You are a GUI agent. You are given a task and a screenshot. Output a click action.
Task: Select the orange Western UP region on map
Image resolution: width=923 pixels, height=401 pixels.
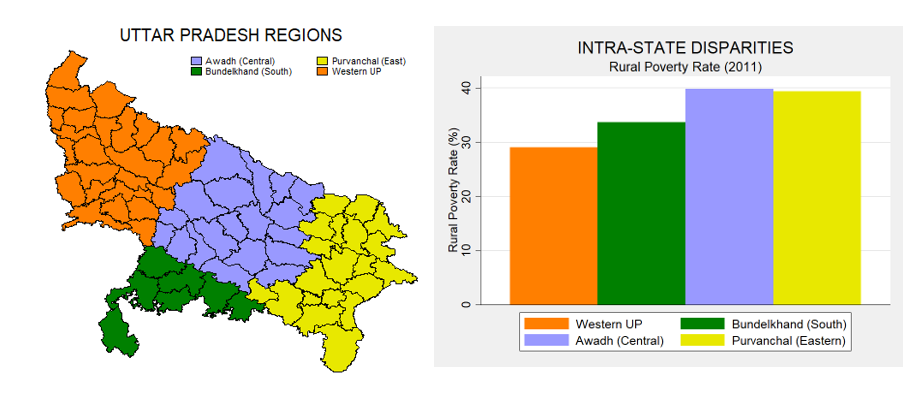tap(110, 150)
